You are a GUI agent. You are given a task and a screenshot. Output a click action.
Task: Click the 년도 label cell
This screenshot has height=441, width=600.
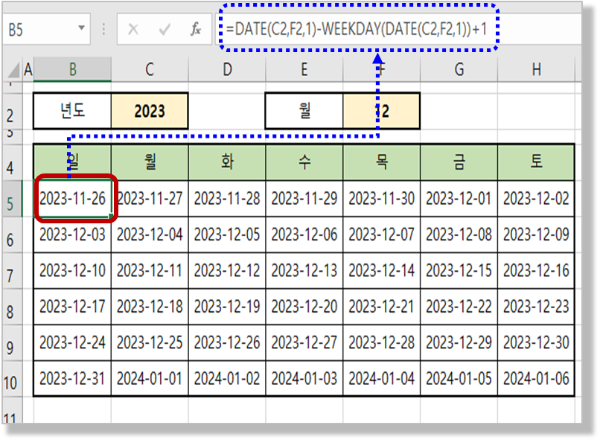click(72, 111)
